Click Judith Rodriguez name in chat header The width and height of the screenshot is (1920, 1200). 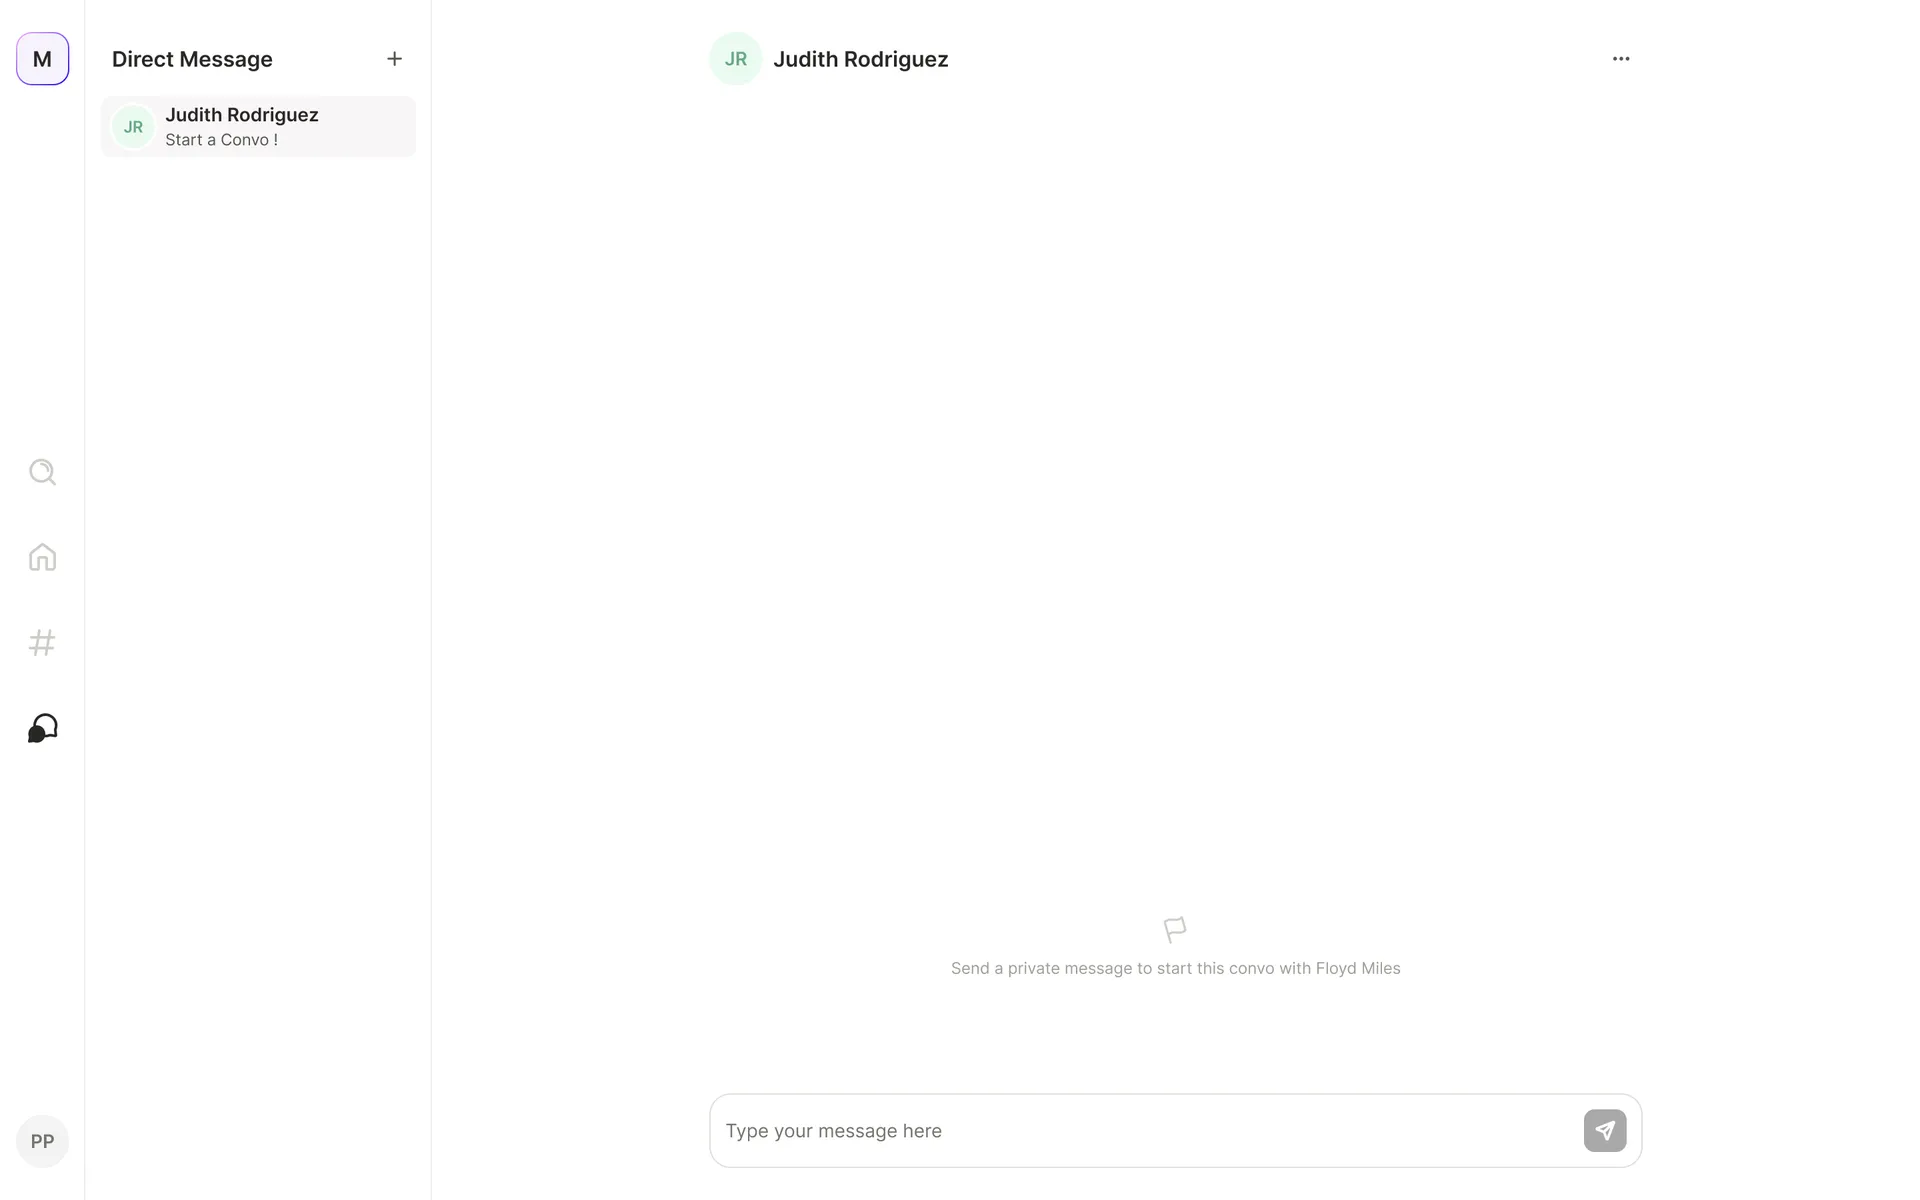(x=861, y=59)
